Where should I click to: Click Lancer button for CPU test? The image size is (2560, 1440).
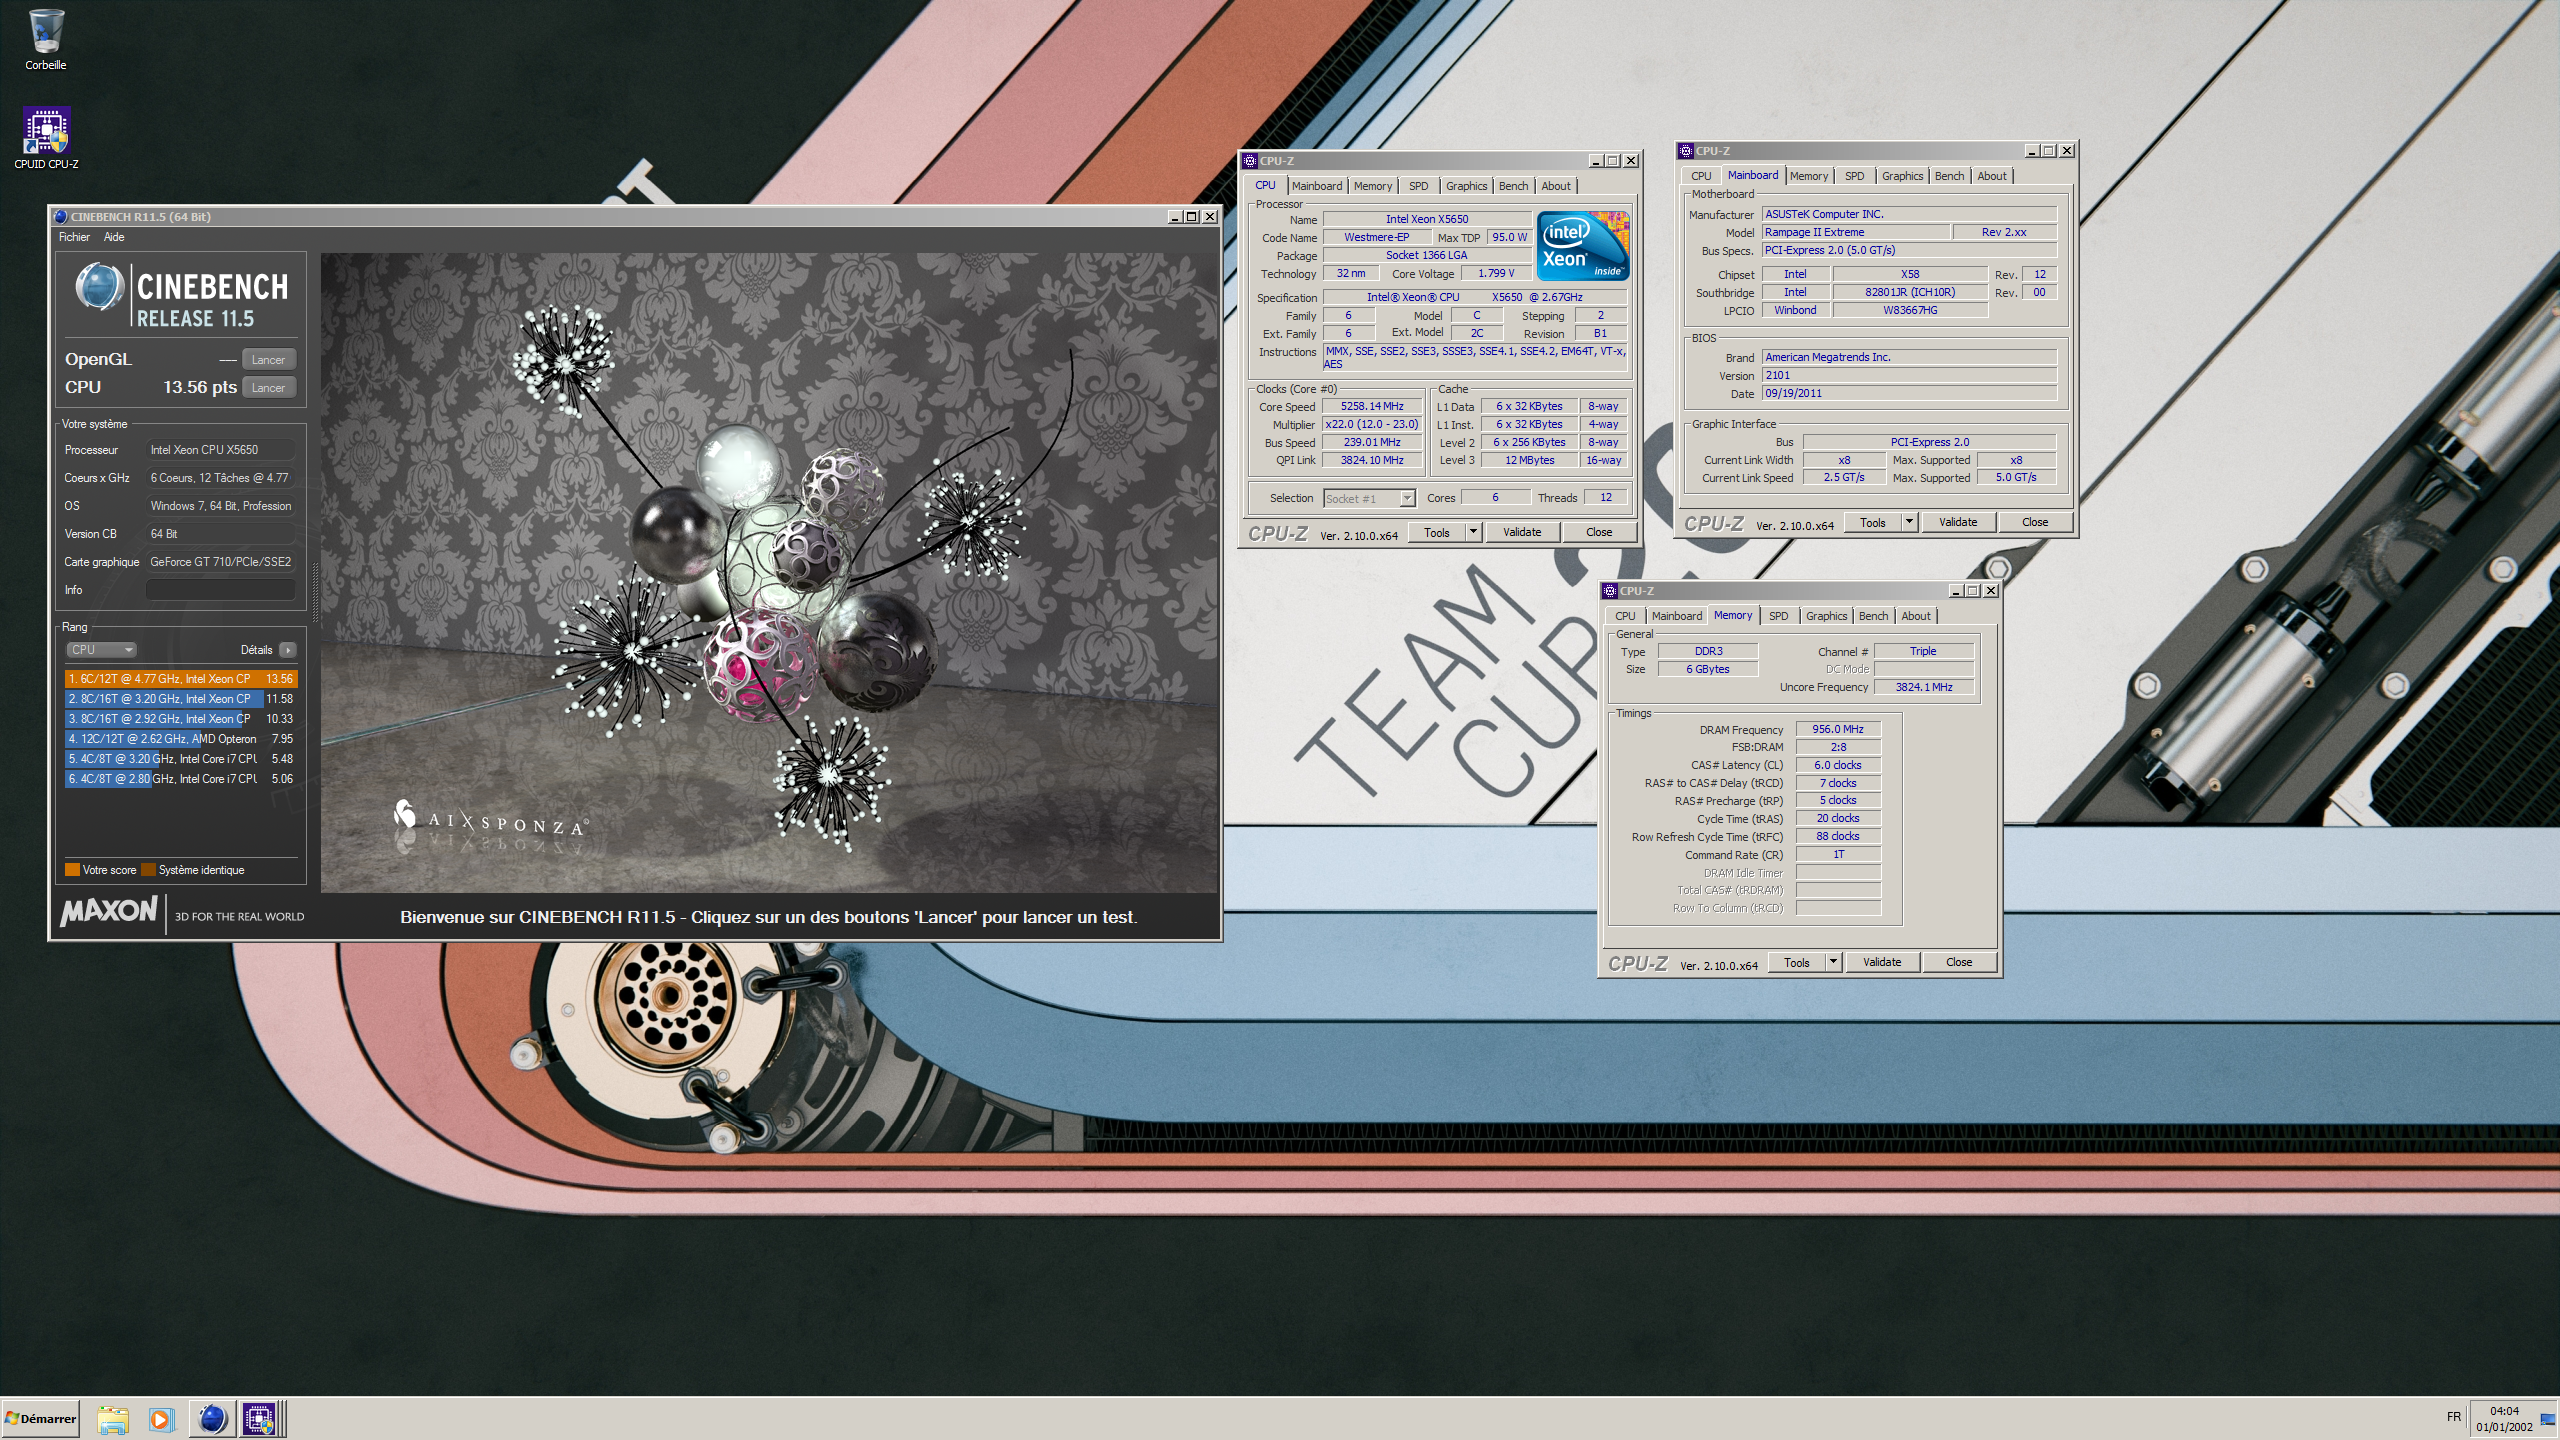coord(268,388)
